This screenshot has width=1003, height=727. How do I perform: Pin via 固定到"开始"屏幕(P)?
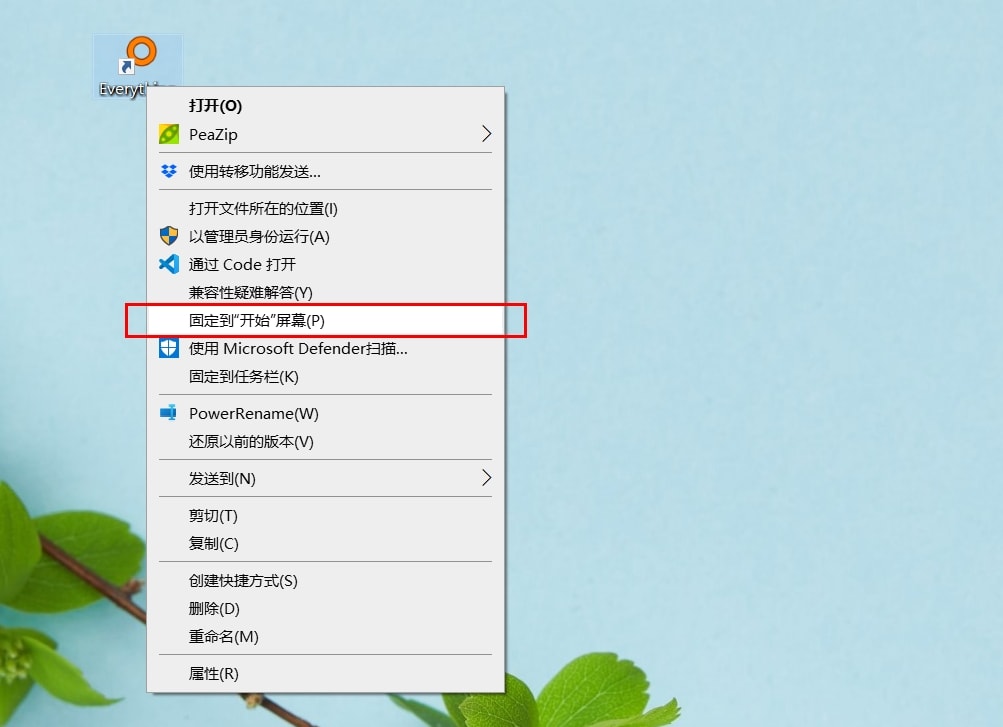tap(326, 320)
